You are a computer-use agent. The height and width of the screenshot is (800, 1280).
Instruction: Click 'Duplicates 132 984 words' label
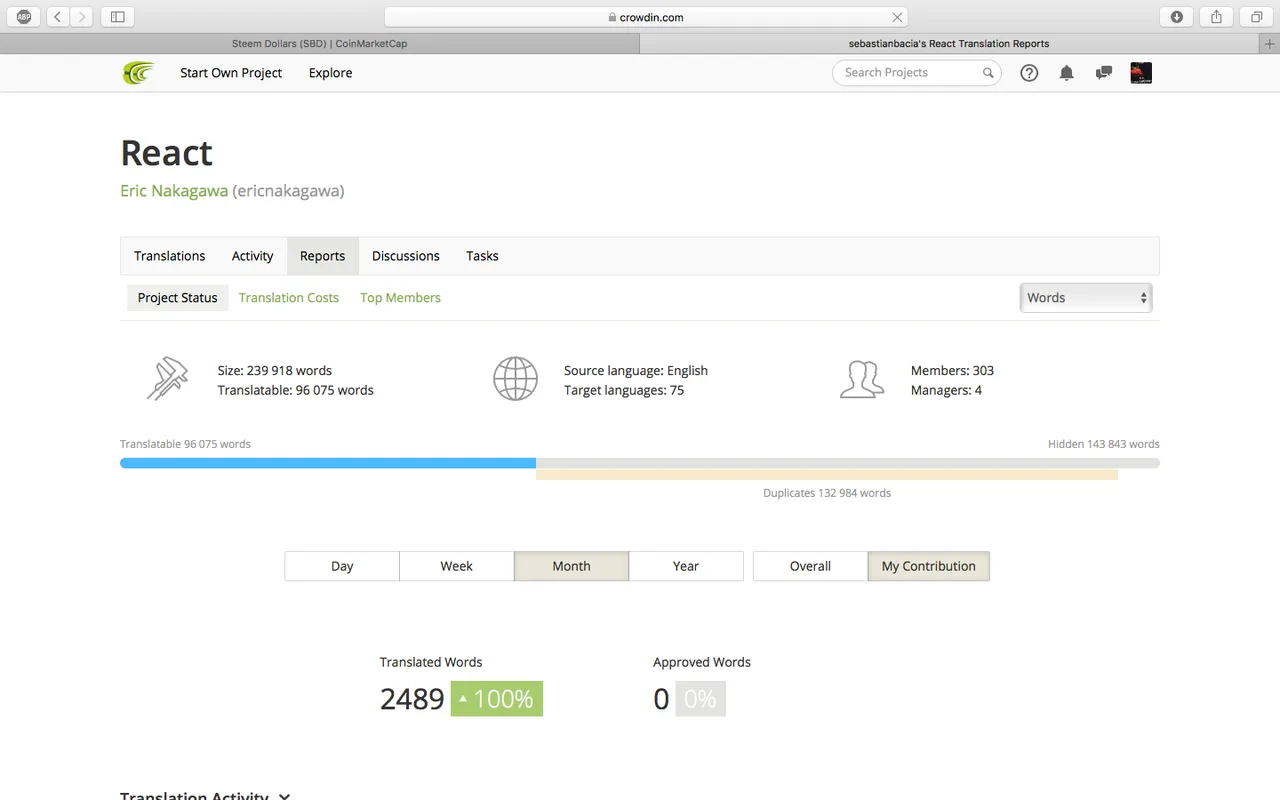(827, 493)
